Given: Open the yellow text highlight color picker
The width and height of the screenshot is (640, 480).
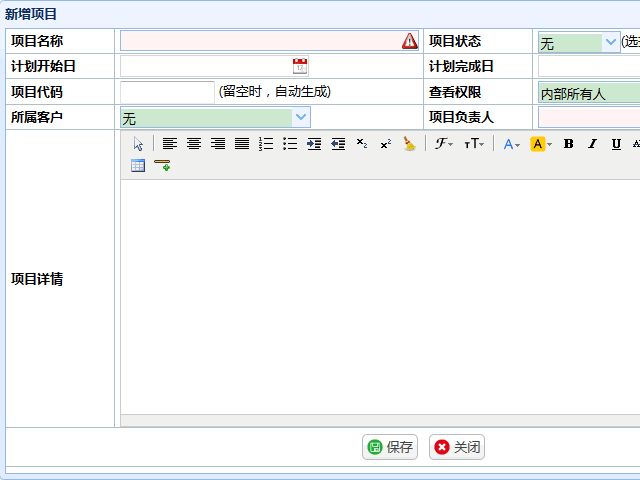Looking at the screenshot, I should (x=541, y=144).
